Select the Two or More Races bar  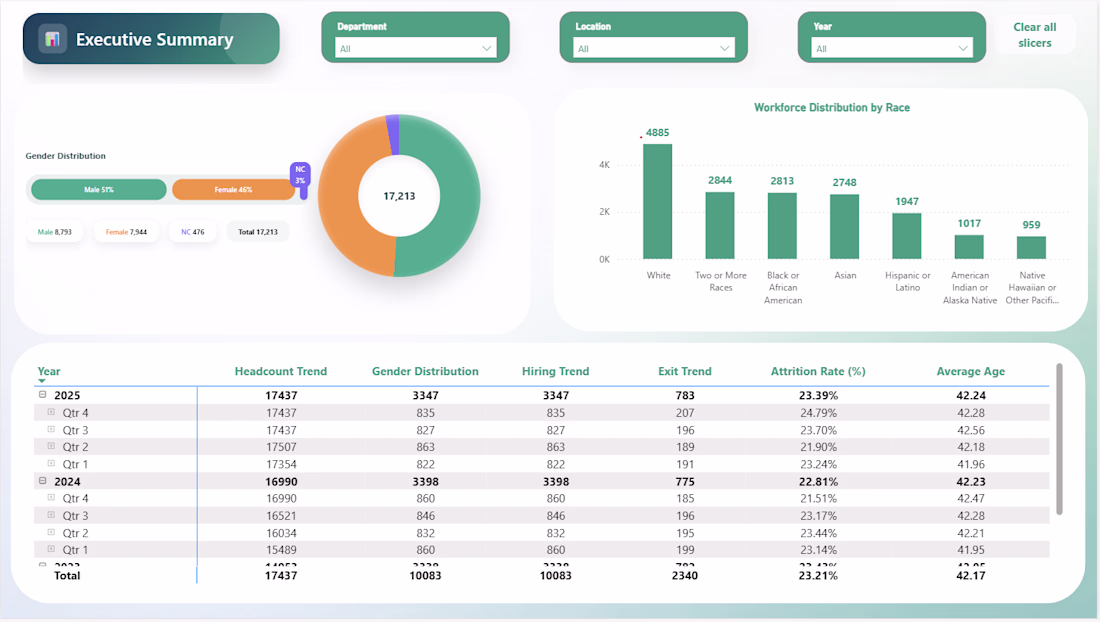[x=720, y=226]
